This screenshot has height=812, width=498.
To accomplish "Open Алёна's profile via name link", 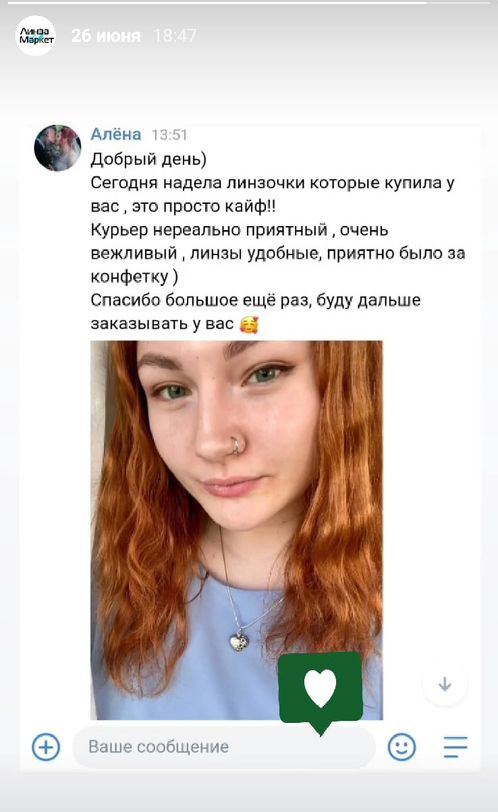I will pyautogui.click(x=115, y=134).
